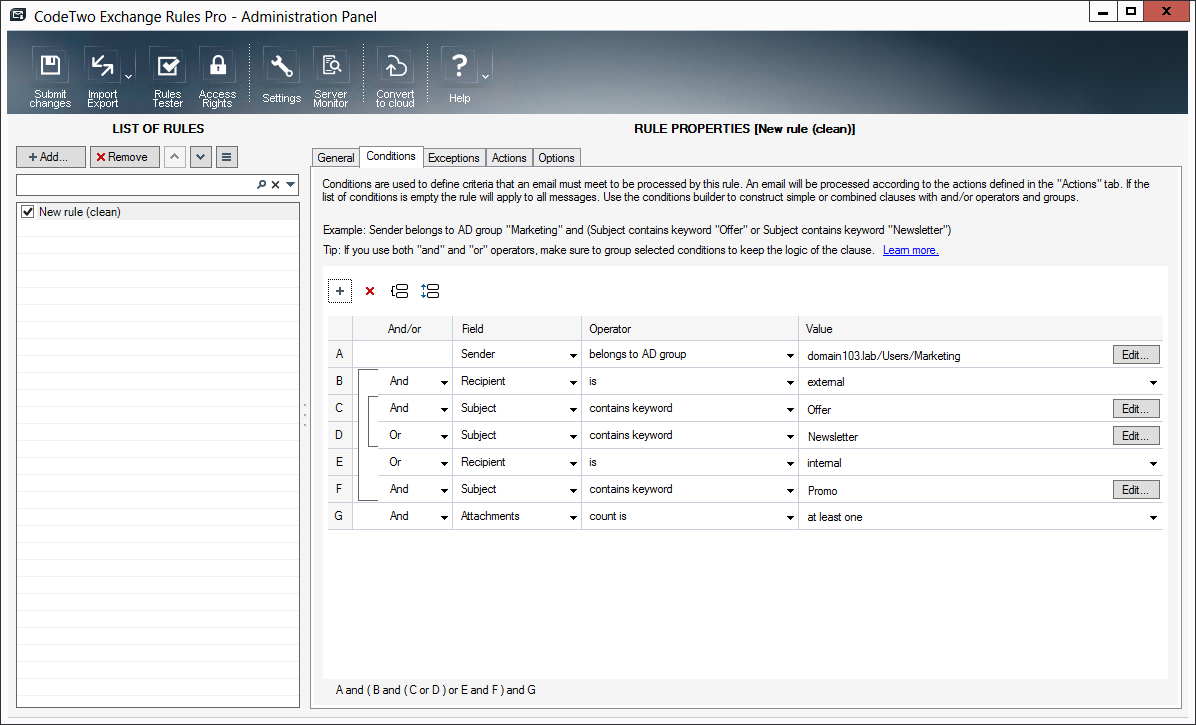Delete selected condition with red X icon

[x=370, y=290]
